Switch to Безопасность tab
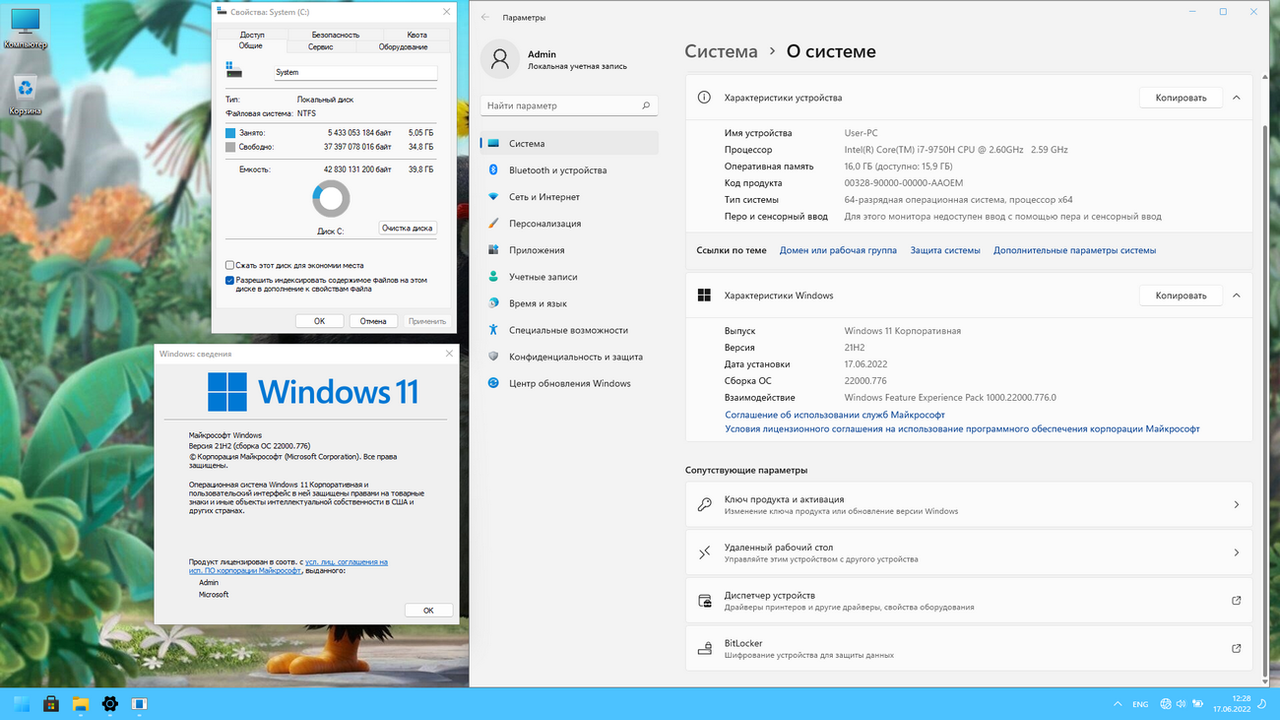This screenshot has width=1280, height=720. (x=335, y=35)
